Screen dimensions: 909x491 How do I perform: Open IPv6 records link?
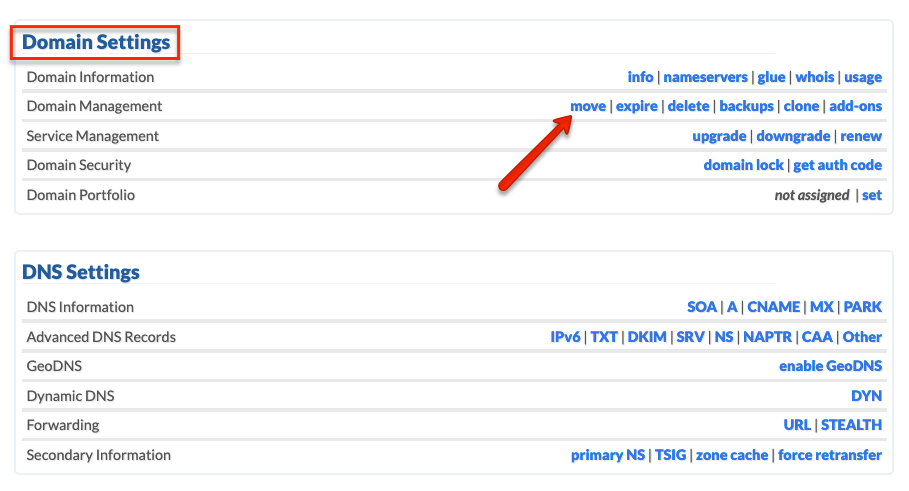pos(565,337)
